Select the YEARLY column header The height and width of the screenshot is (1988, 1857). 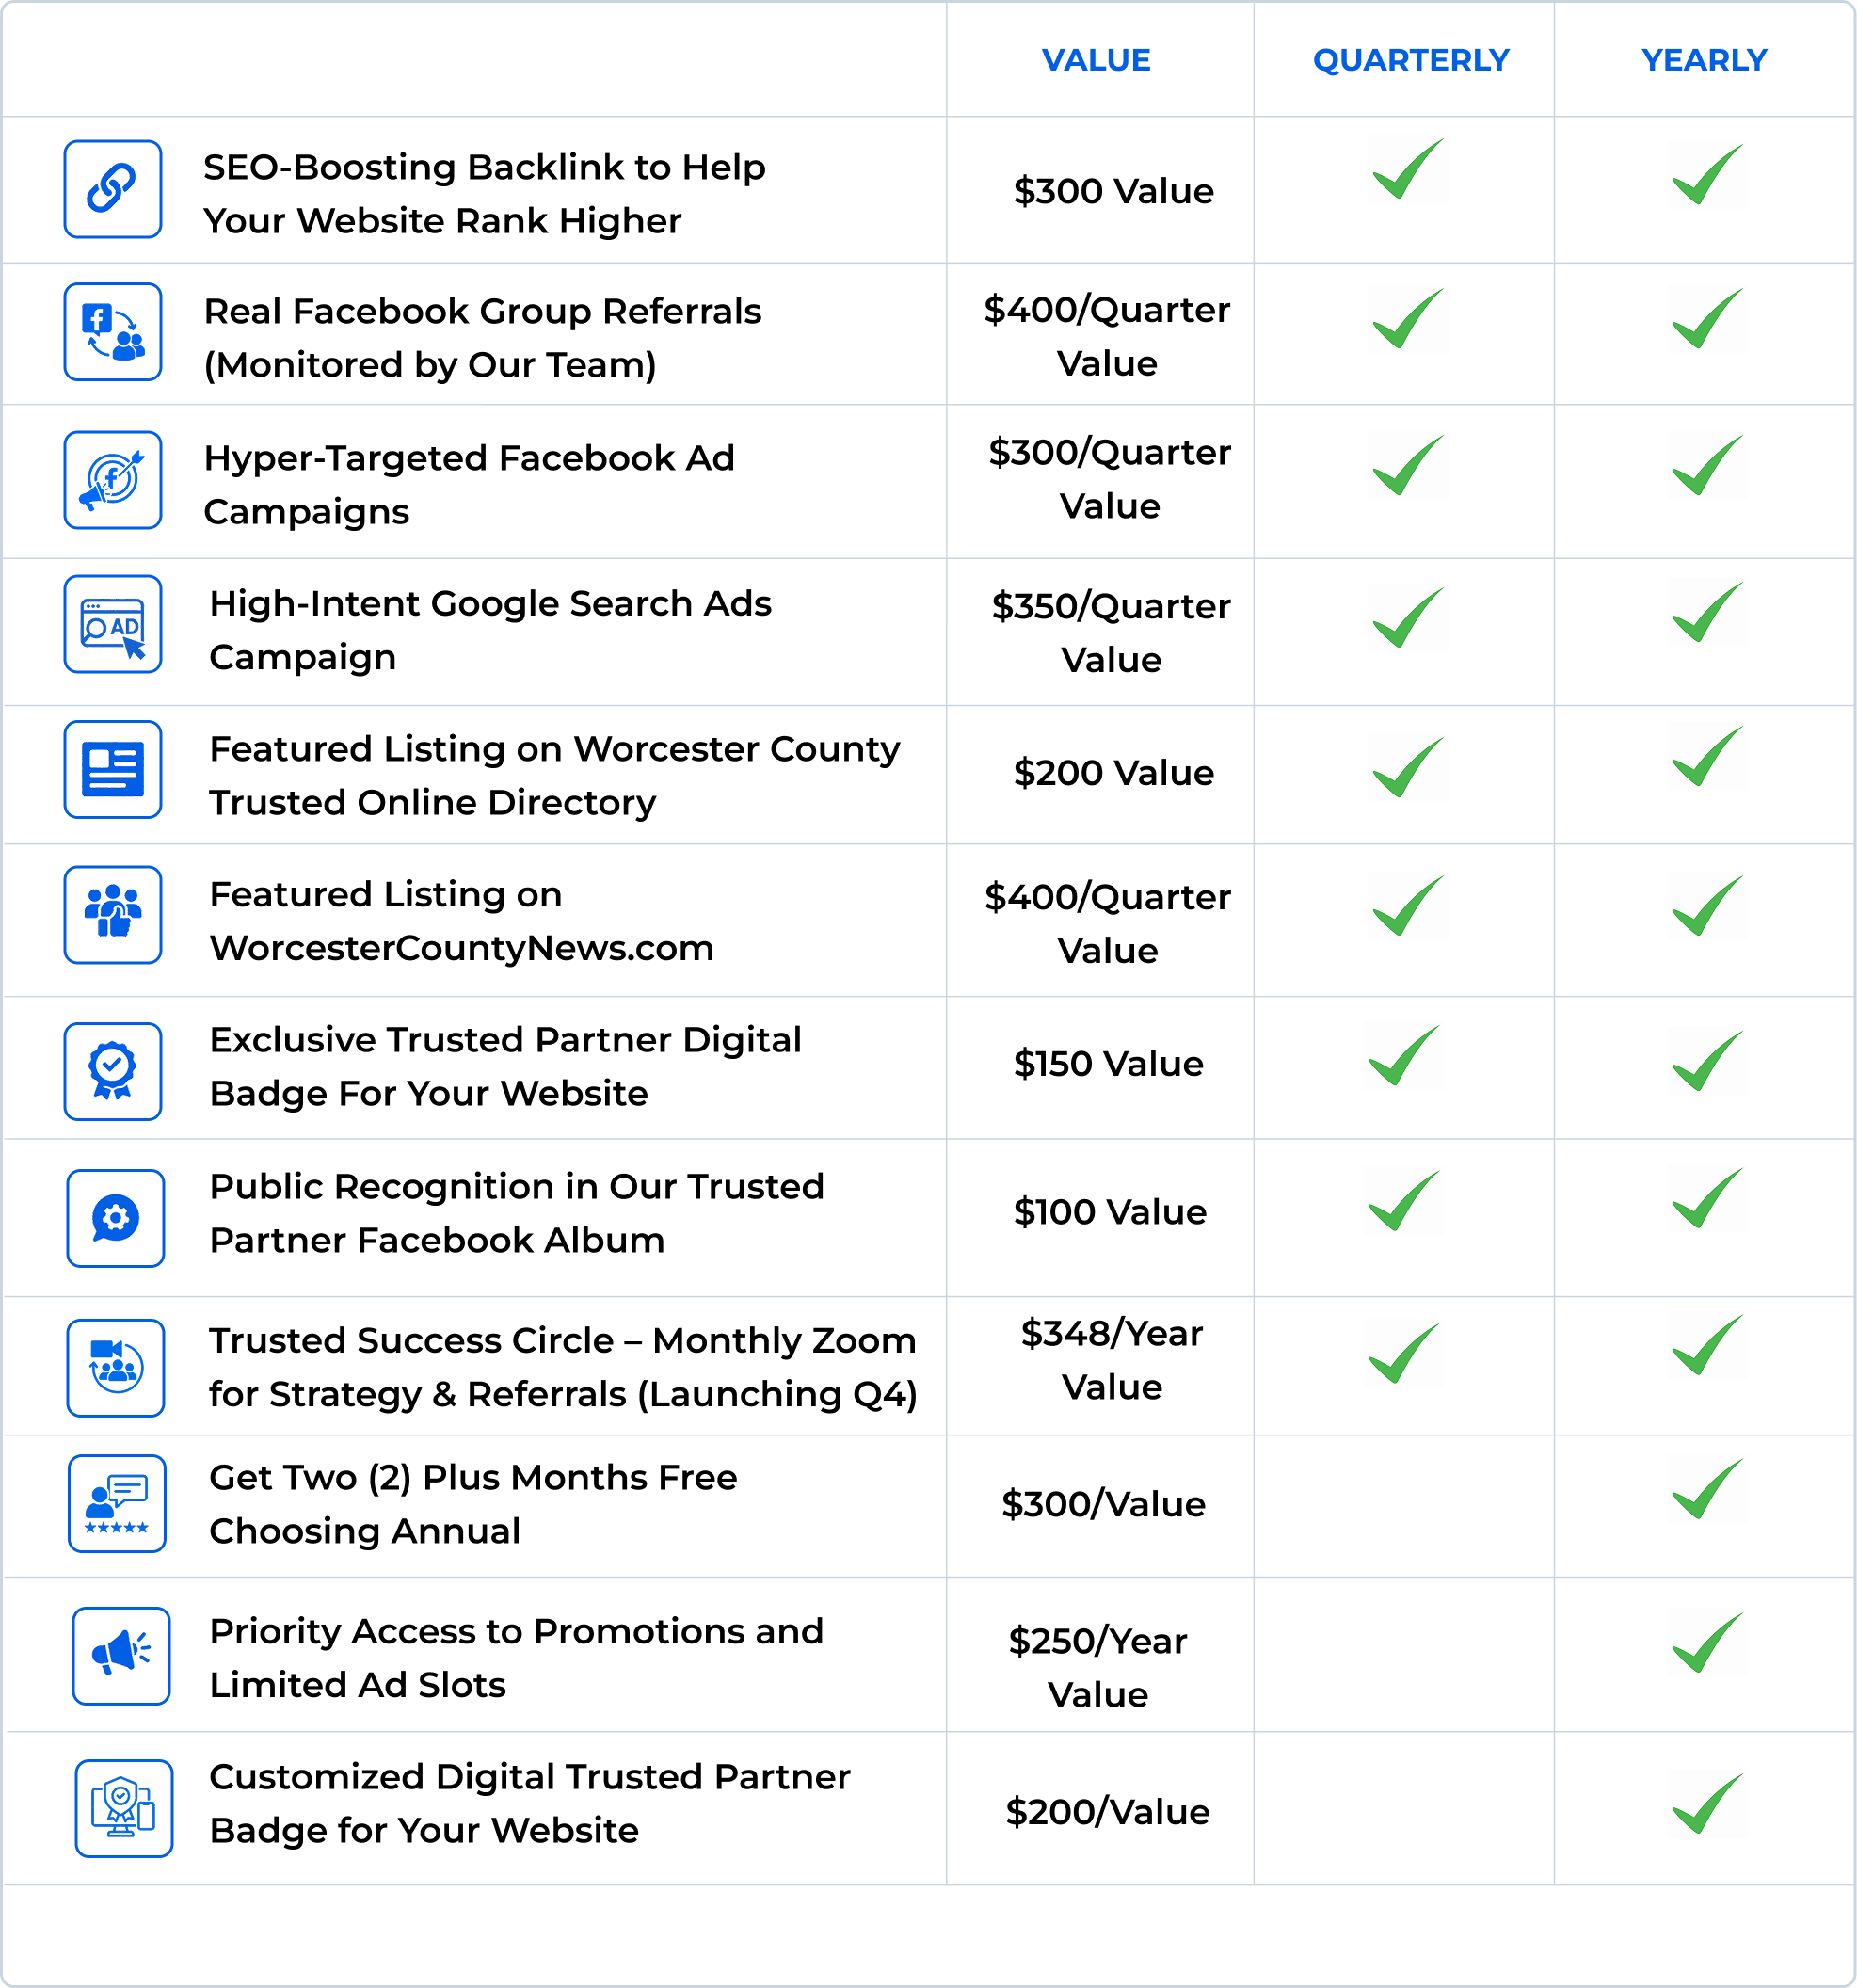tap(1704, 60)
